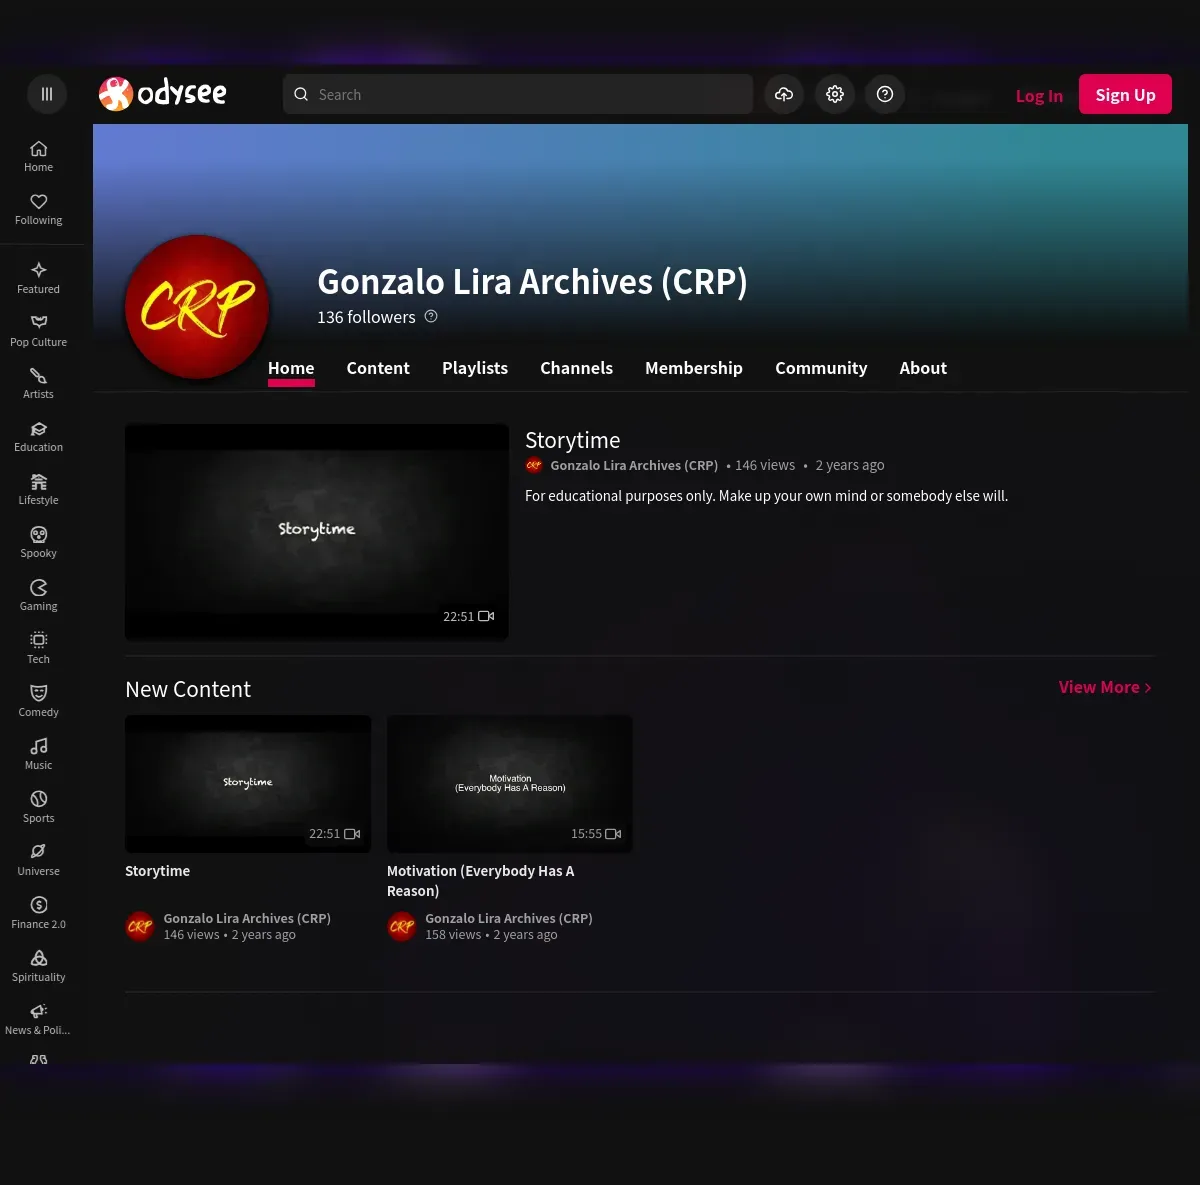
Task: Open Universe category
Action: coord(39,860)
